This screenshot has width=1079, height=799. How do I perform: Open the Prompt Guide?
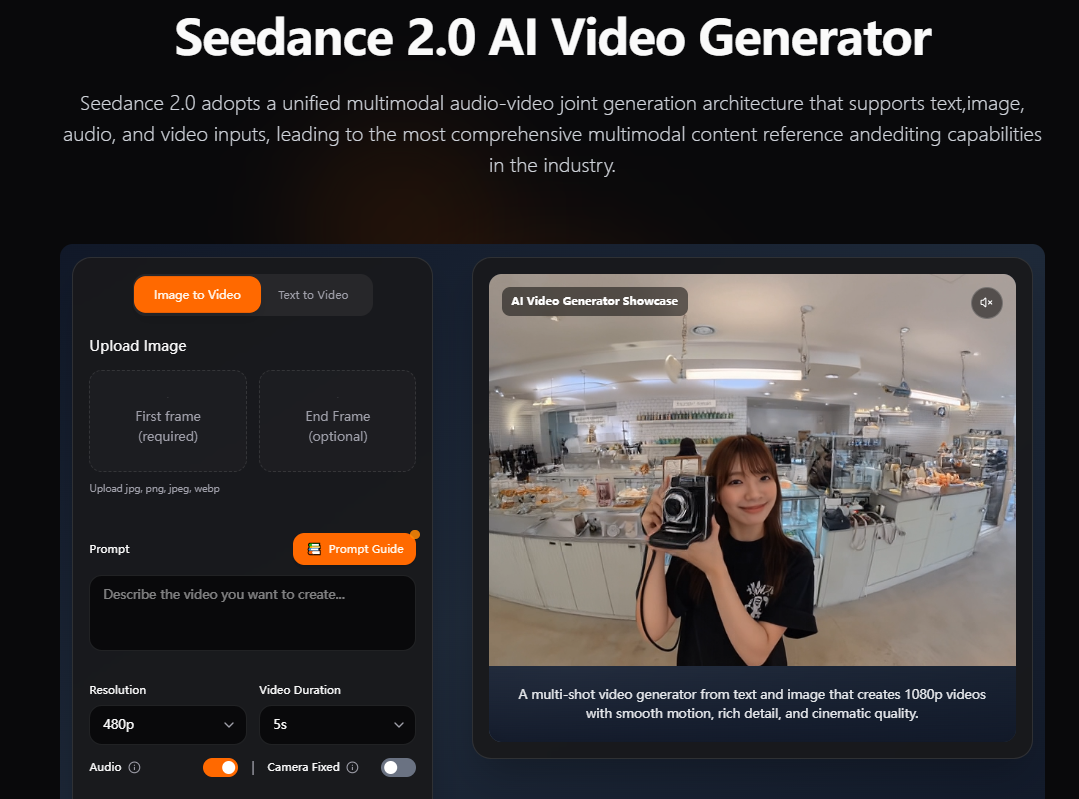[354, 549]
